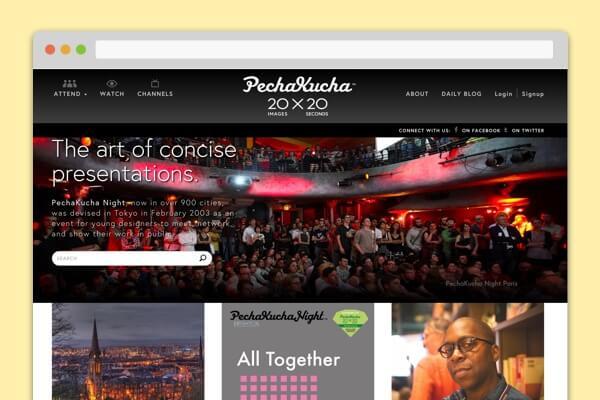Open the All Together PechaKucha Night poster
Screen dimensions: 600x400
(298, 351)
